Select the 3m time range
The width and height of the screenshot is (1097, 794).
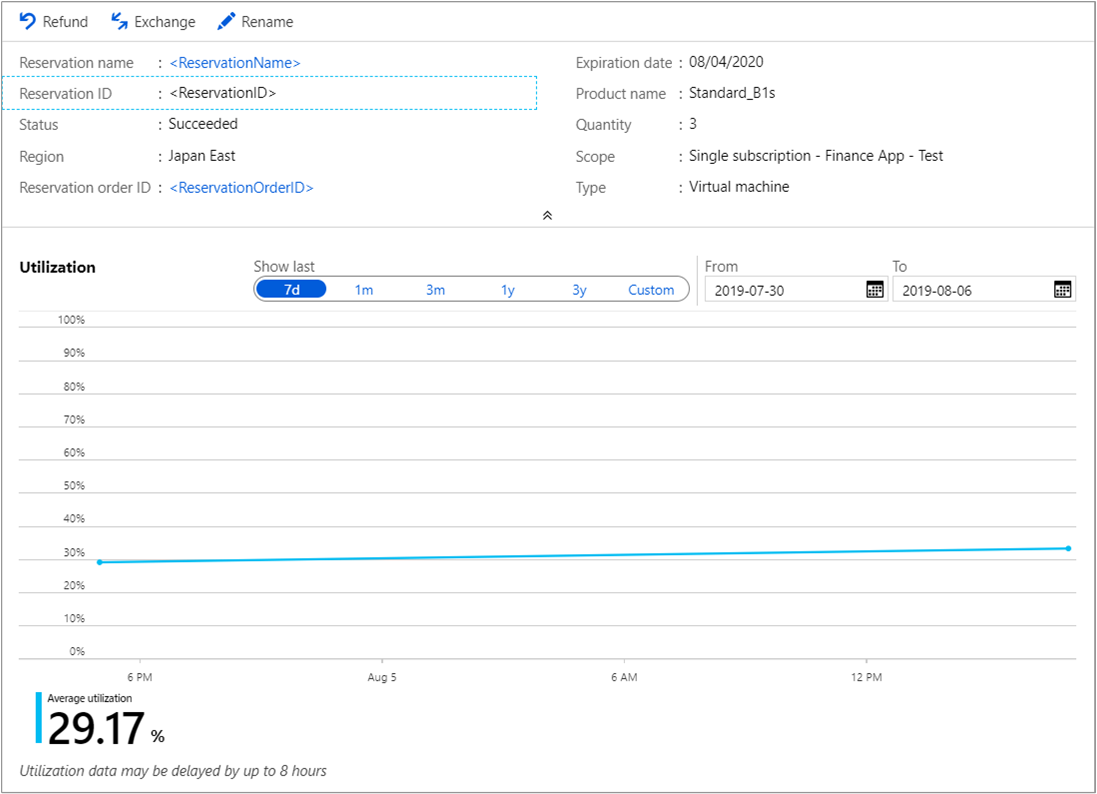pos(435,290)
